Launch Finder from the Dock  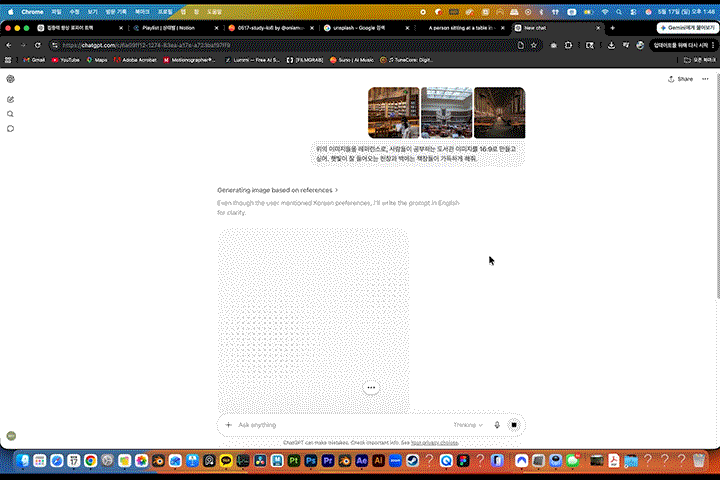23,461
